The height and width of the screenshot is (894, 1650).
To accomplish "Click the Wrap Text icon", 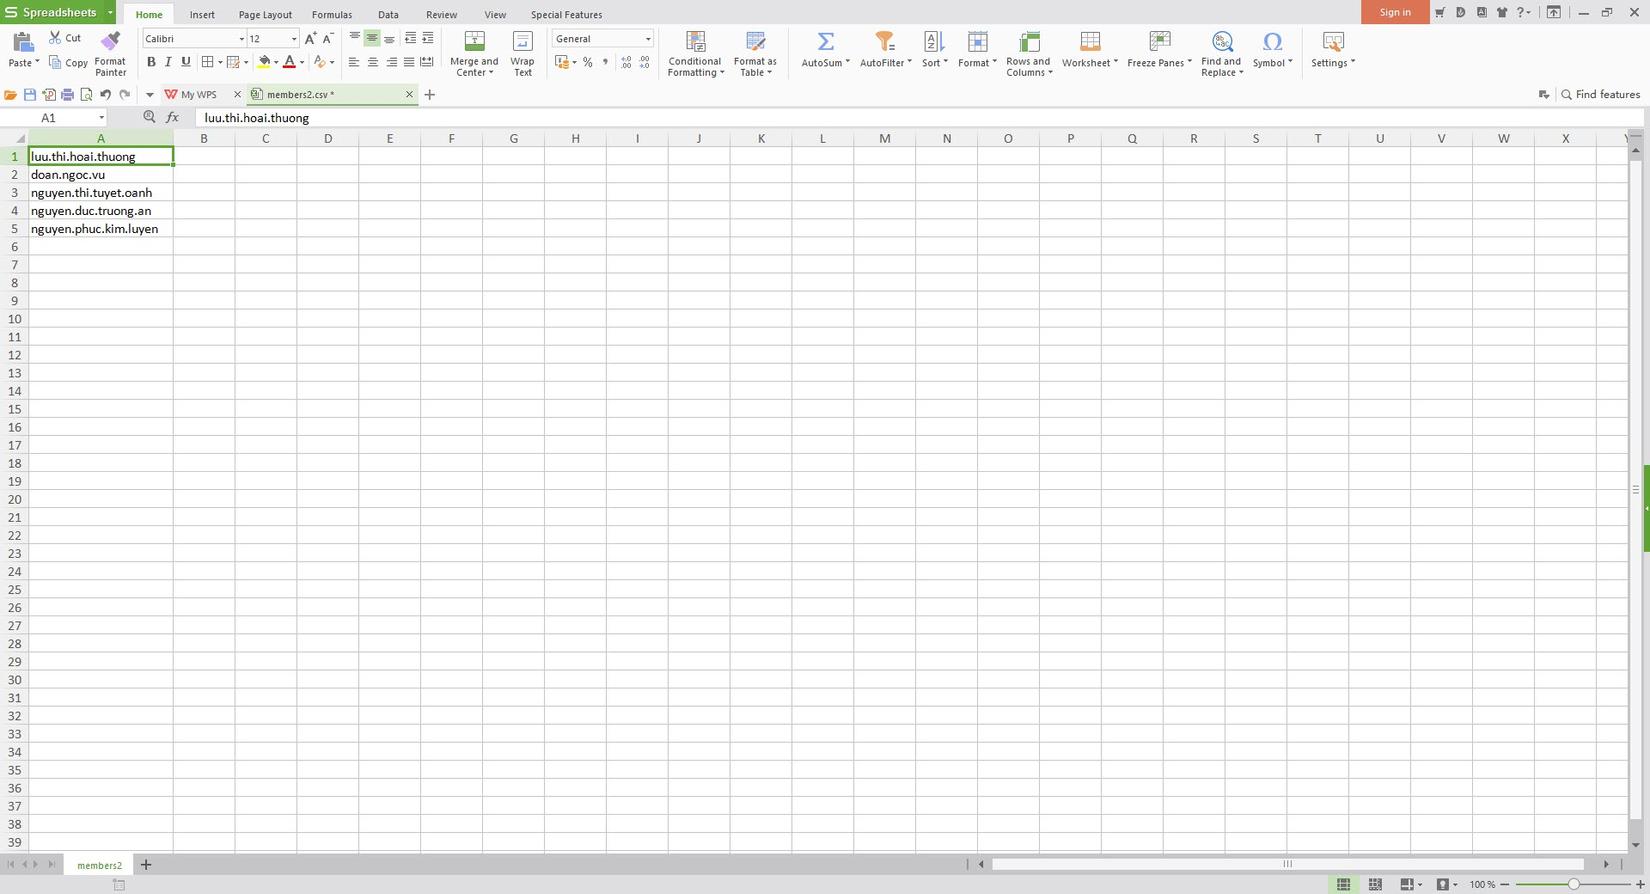I will click(x=522, y=42).
